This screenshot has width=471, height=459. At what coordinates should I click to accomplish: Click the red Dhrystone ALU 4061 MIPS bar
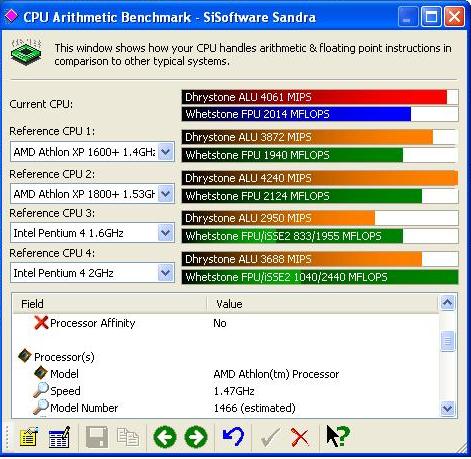(x=320, y=97)
